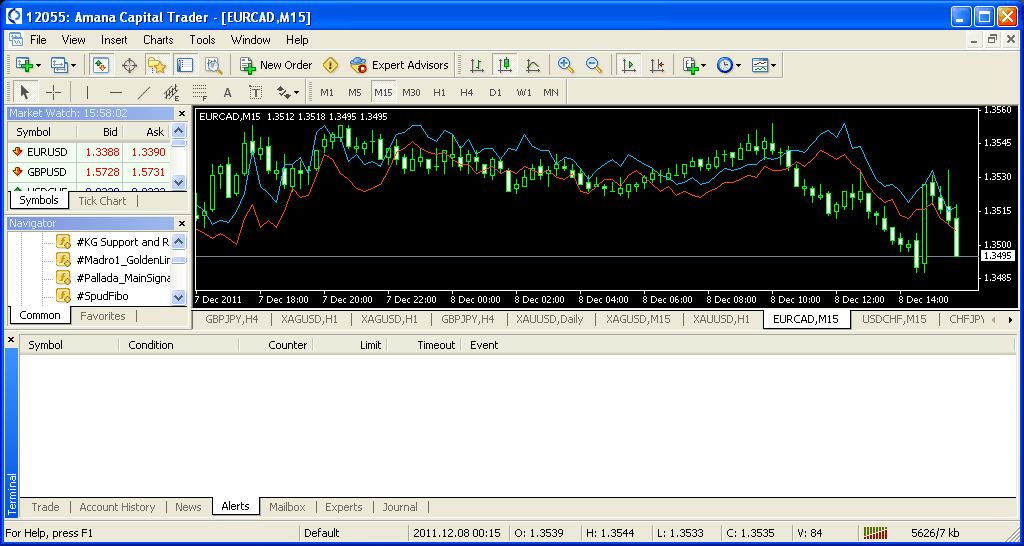
Task: Open the Indicators list dropdown
Action: [694, 65]
